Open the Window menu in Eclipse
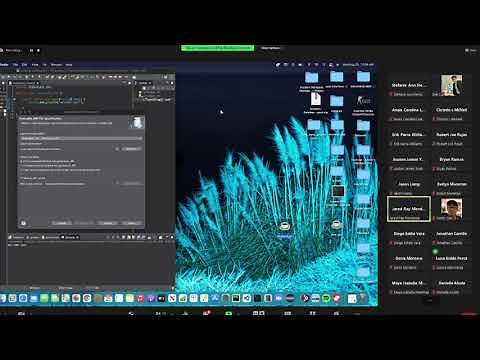 [56, 65]
